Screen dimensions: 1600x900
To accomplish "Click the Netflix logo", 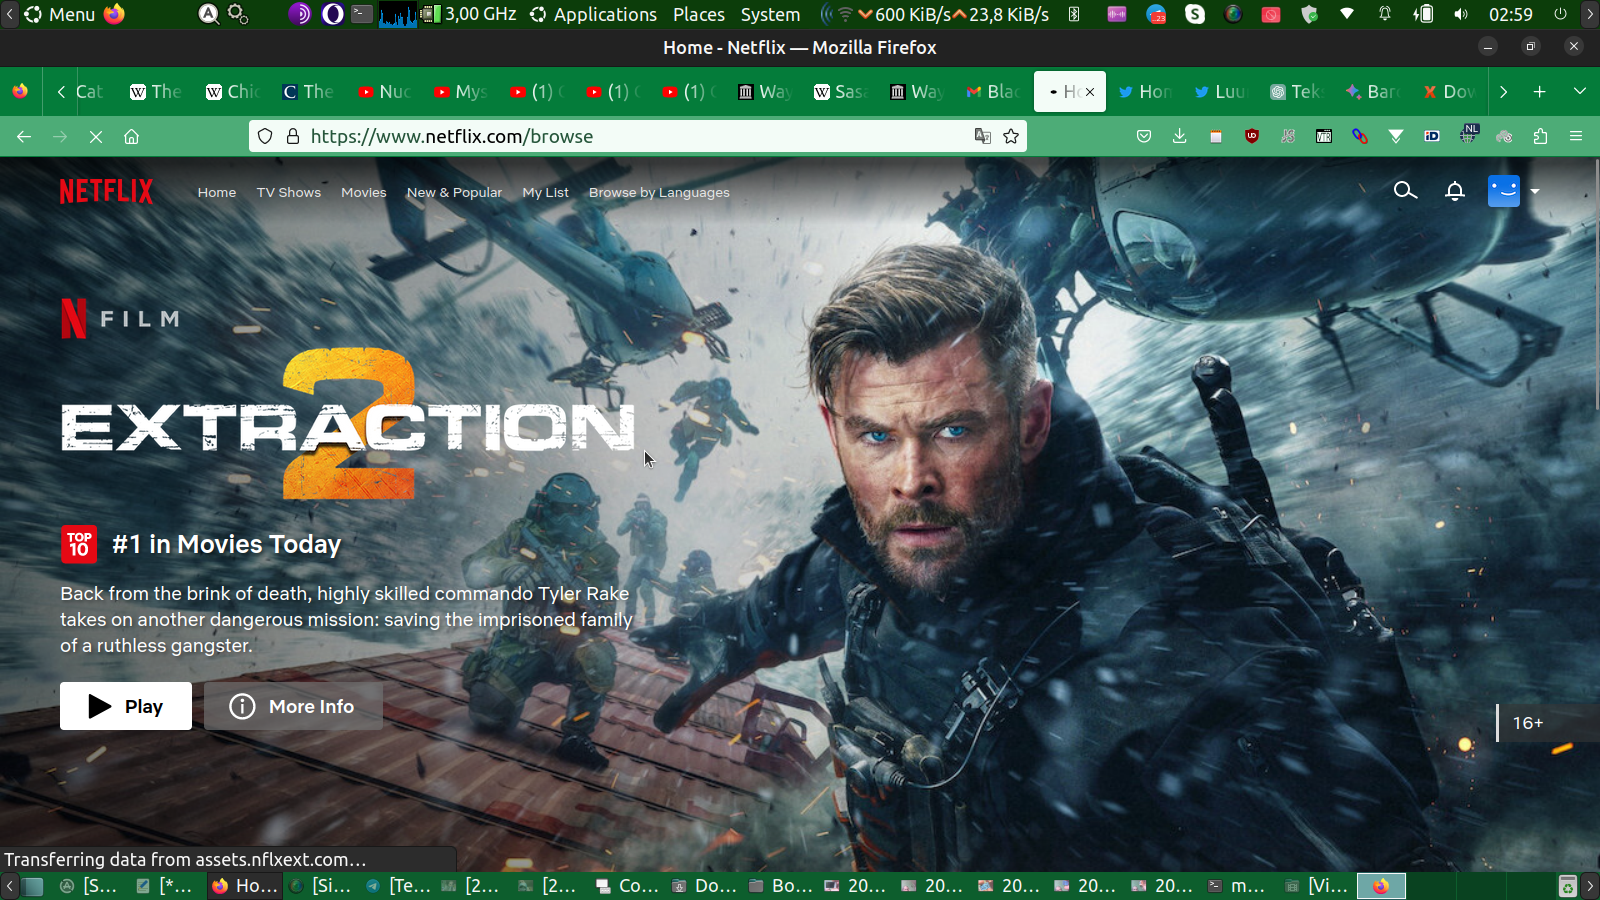I will click(x=106, y=191).
